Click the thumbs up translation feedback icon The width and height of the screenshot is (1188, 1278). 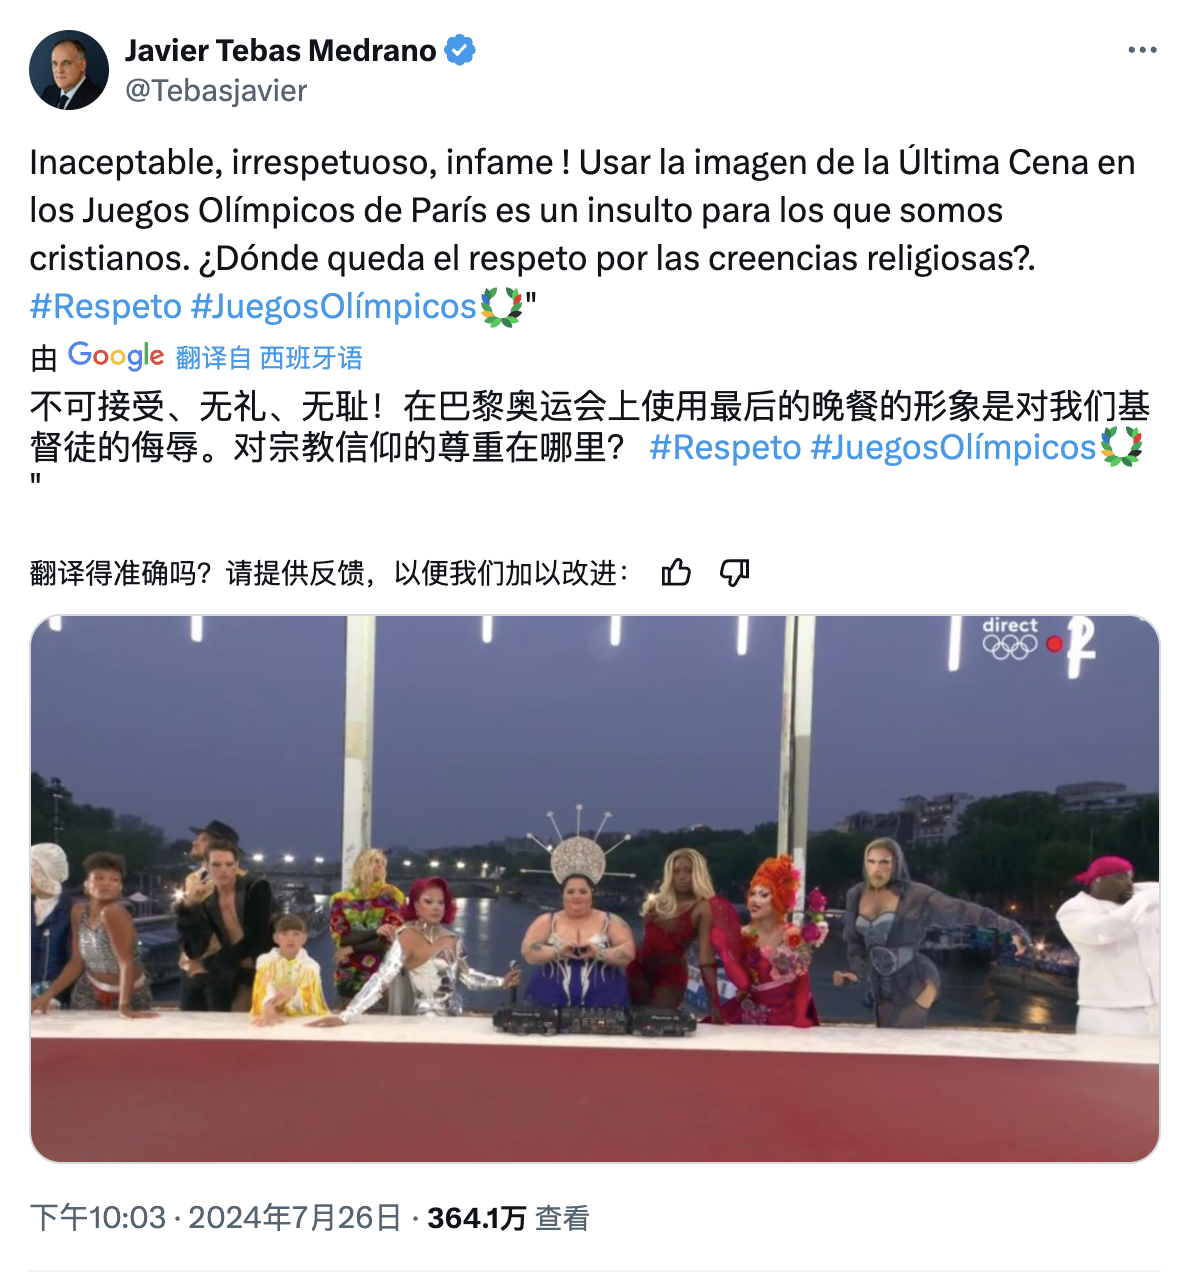[677, 573]
